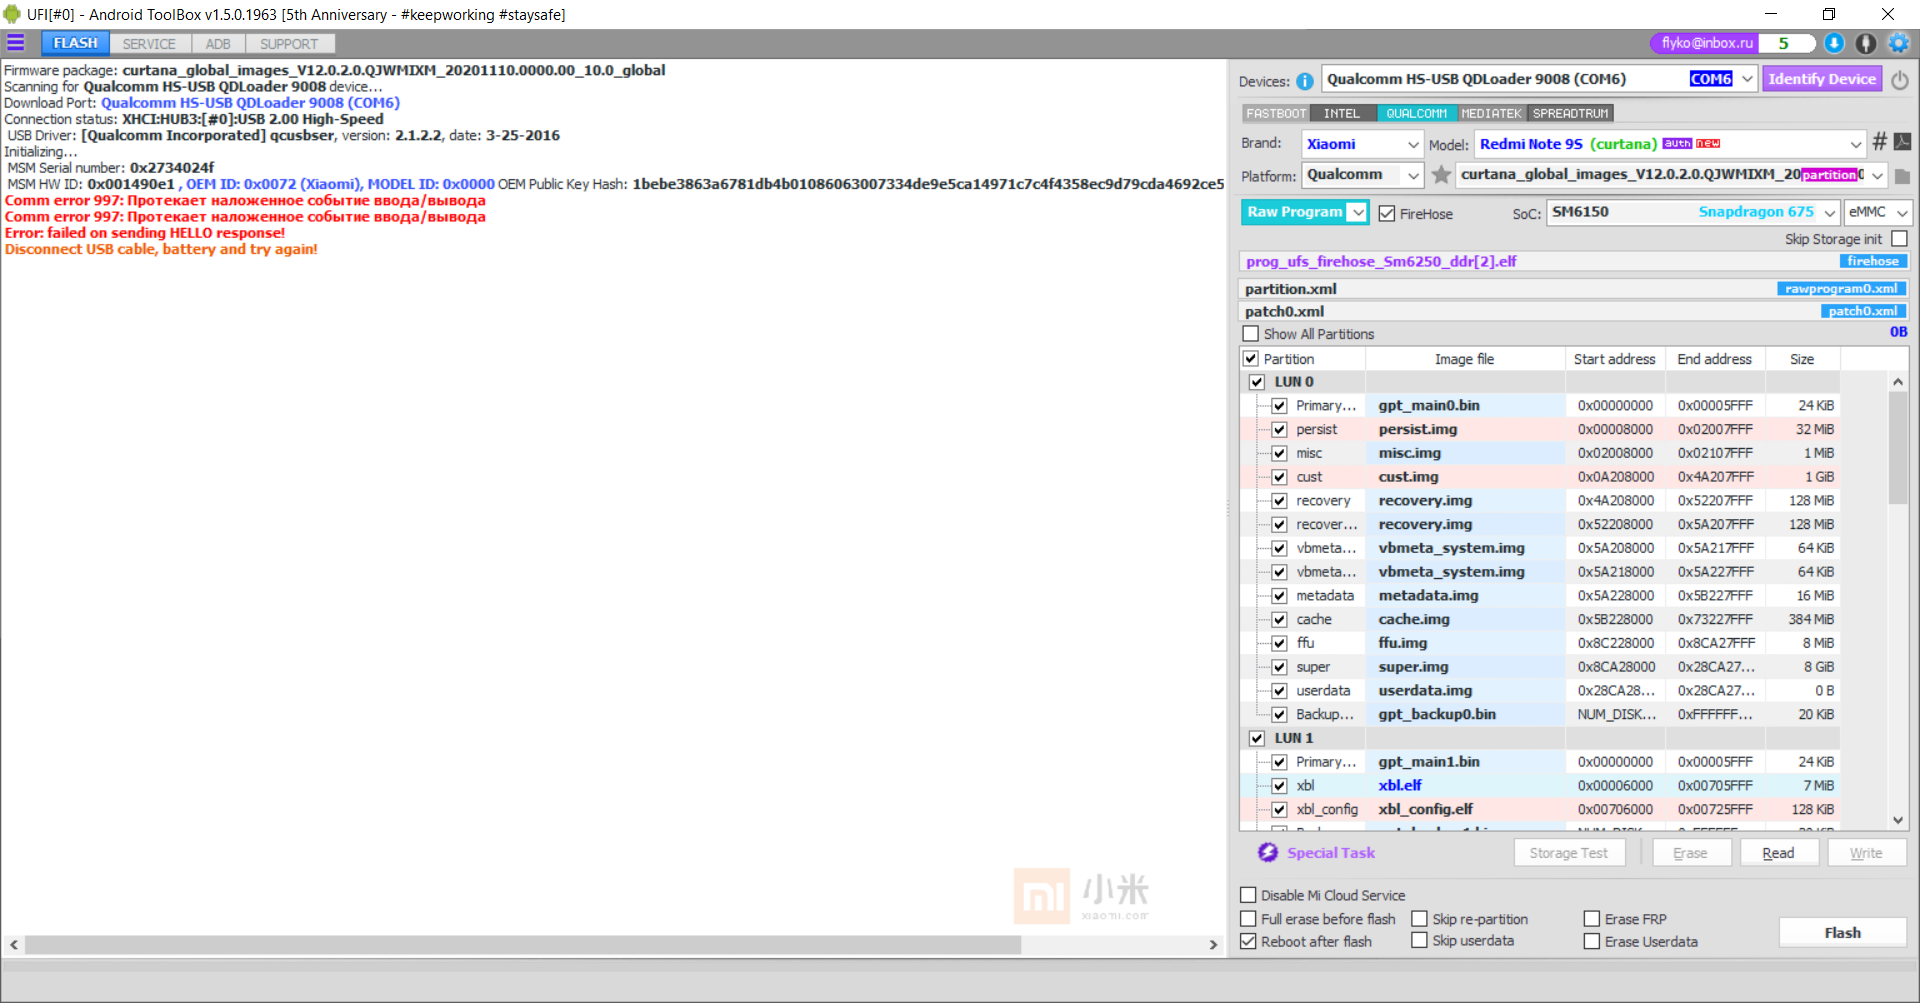Open the eMMC storage type dropdown
The width and height of the screenshot is (1920, 1003).
pyautogui.click(x=1878, y=212)
